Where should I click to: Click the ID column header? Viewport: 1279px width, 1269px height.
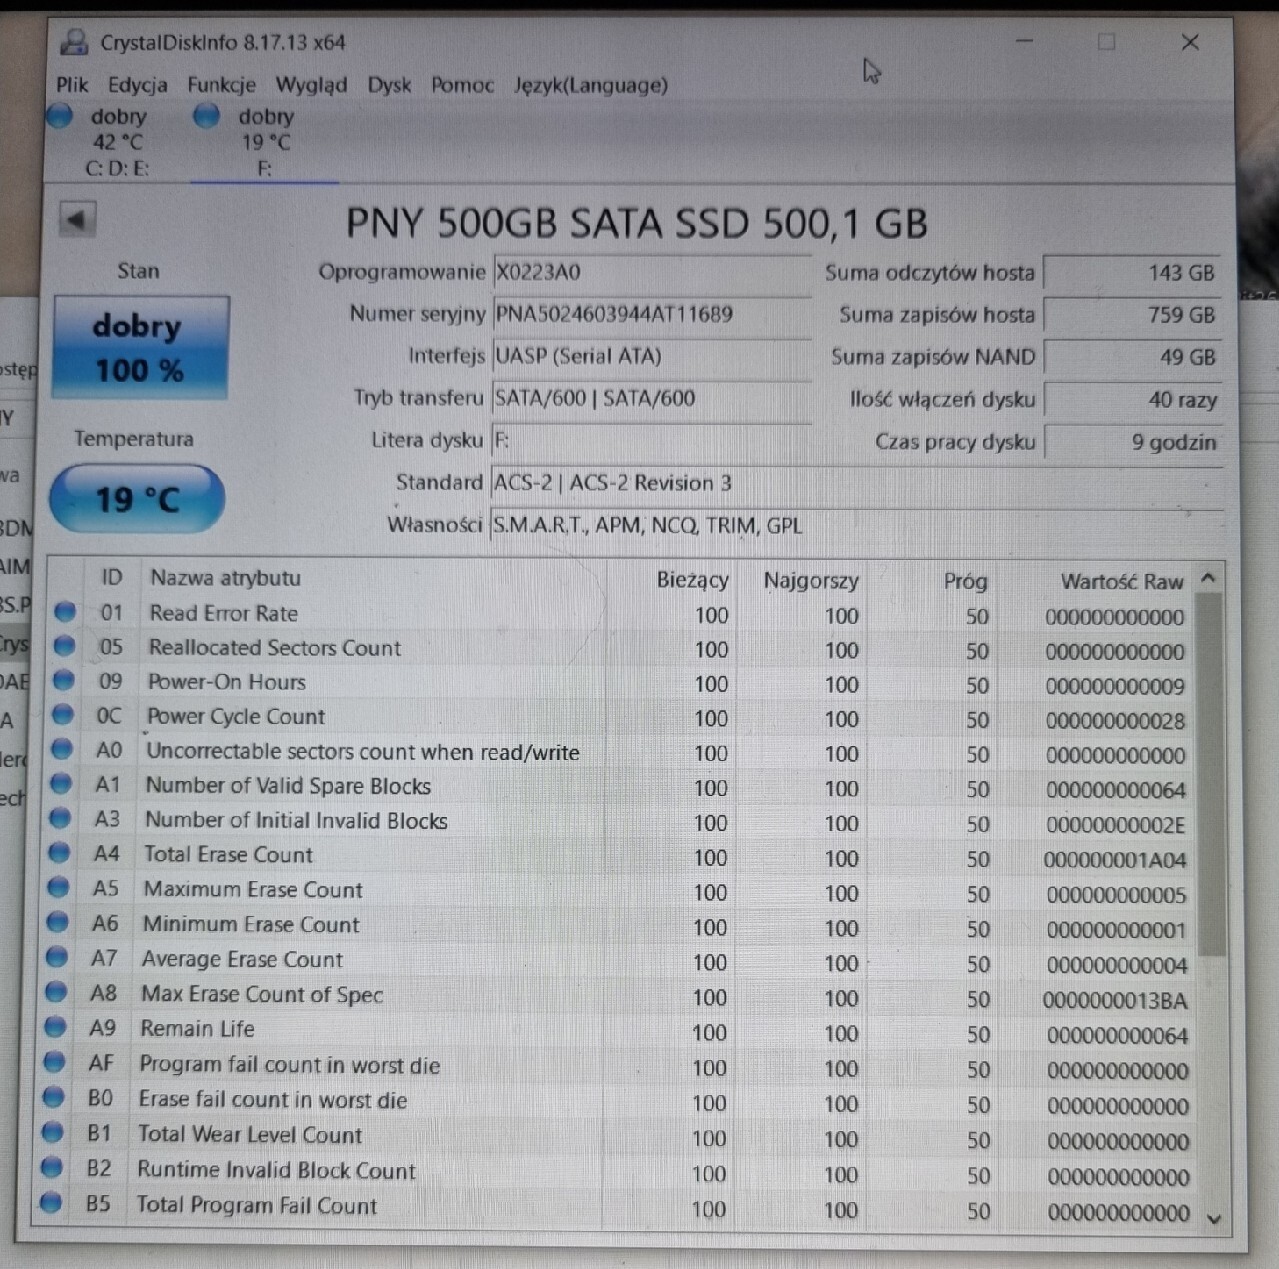click(x=112, y=577)
